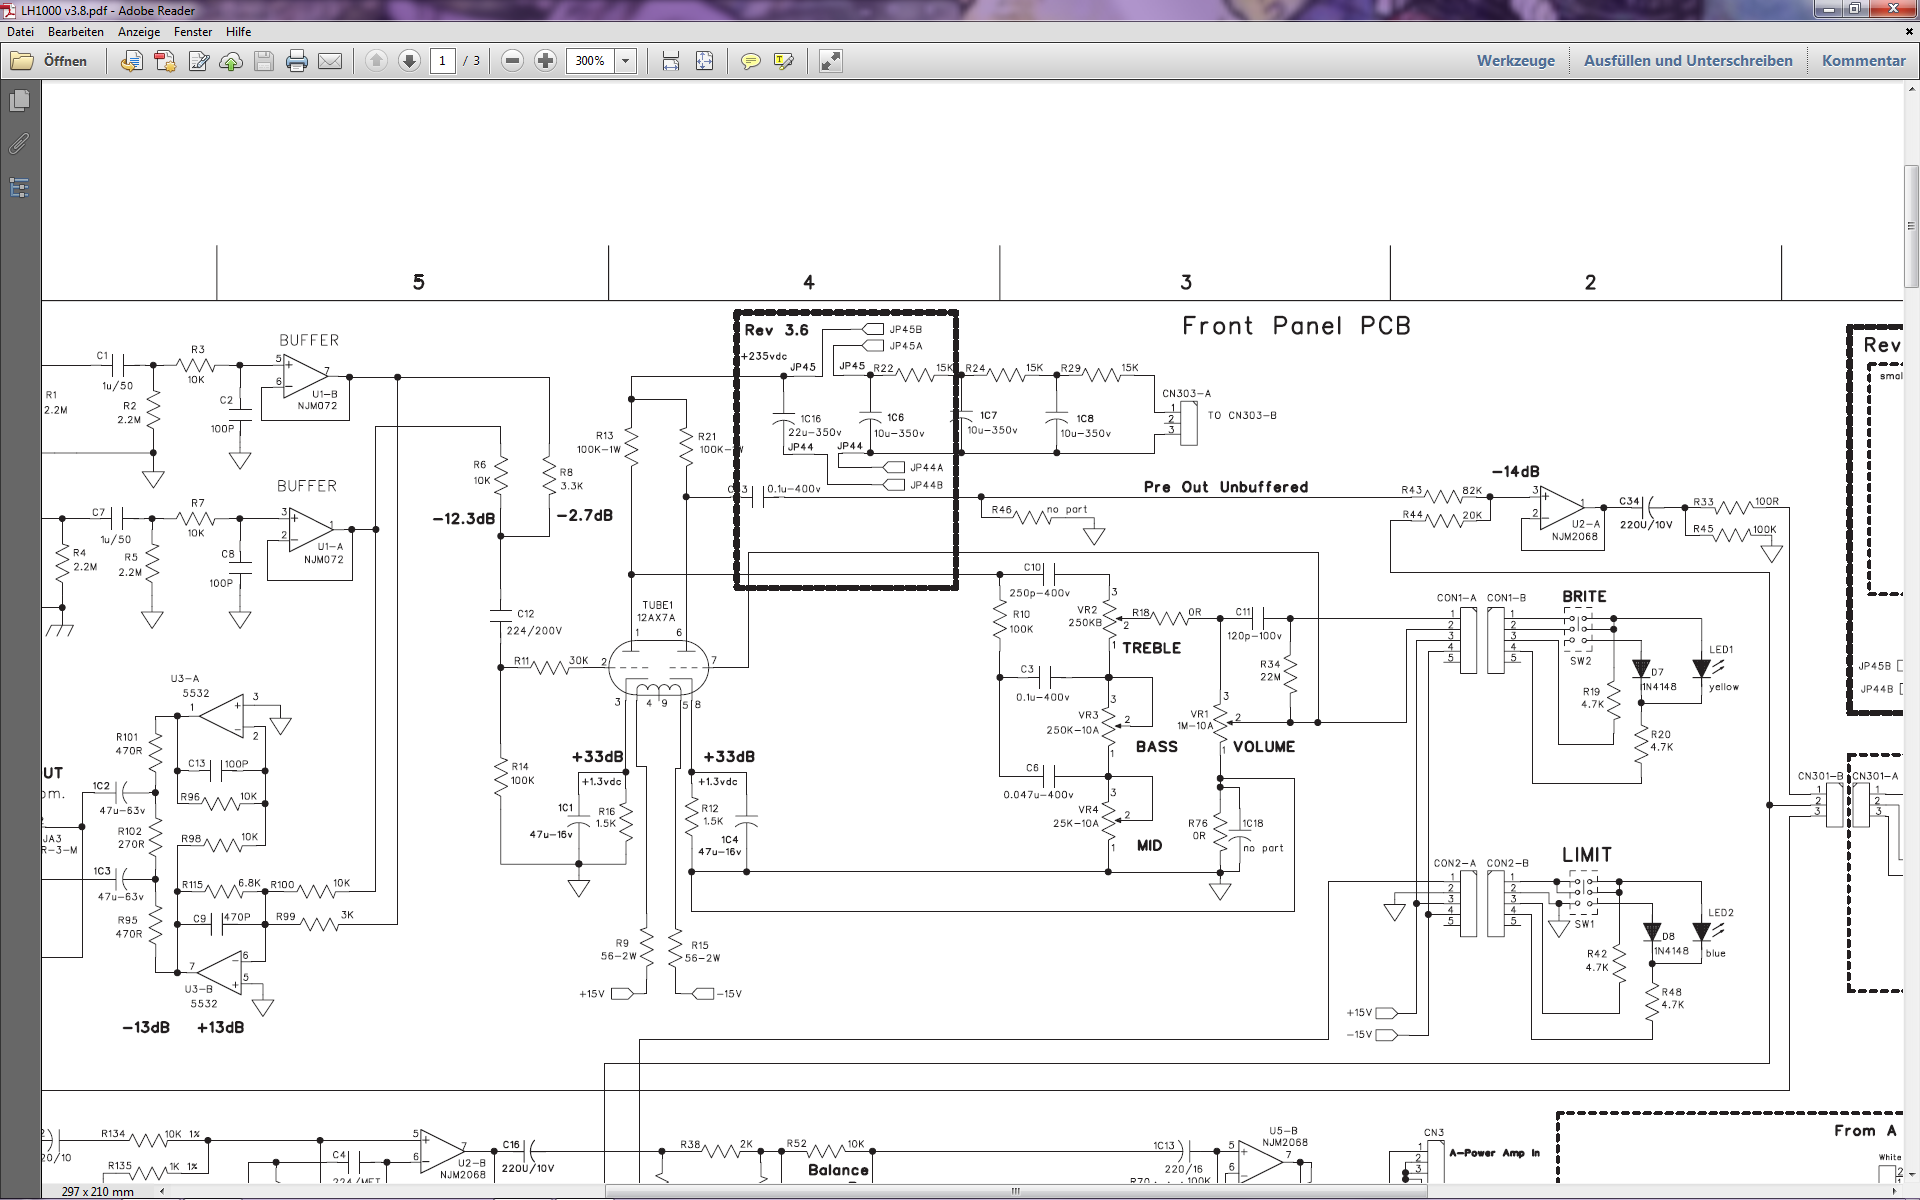Send the file by email envelope icon

coord(330,61)
